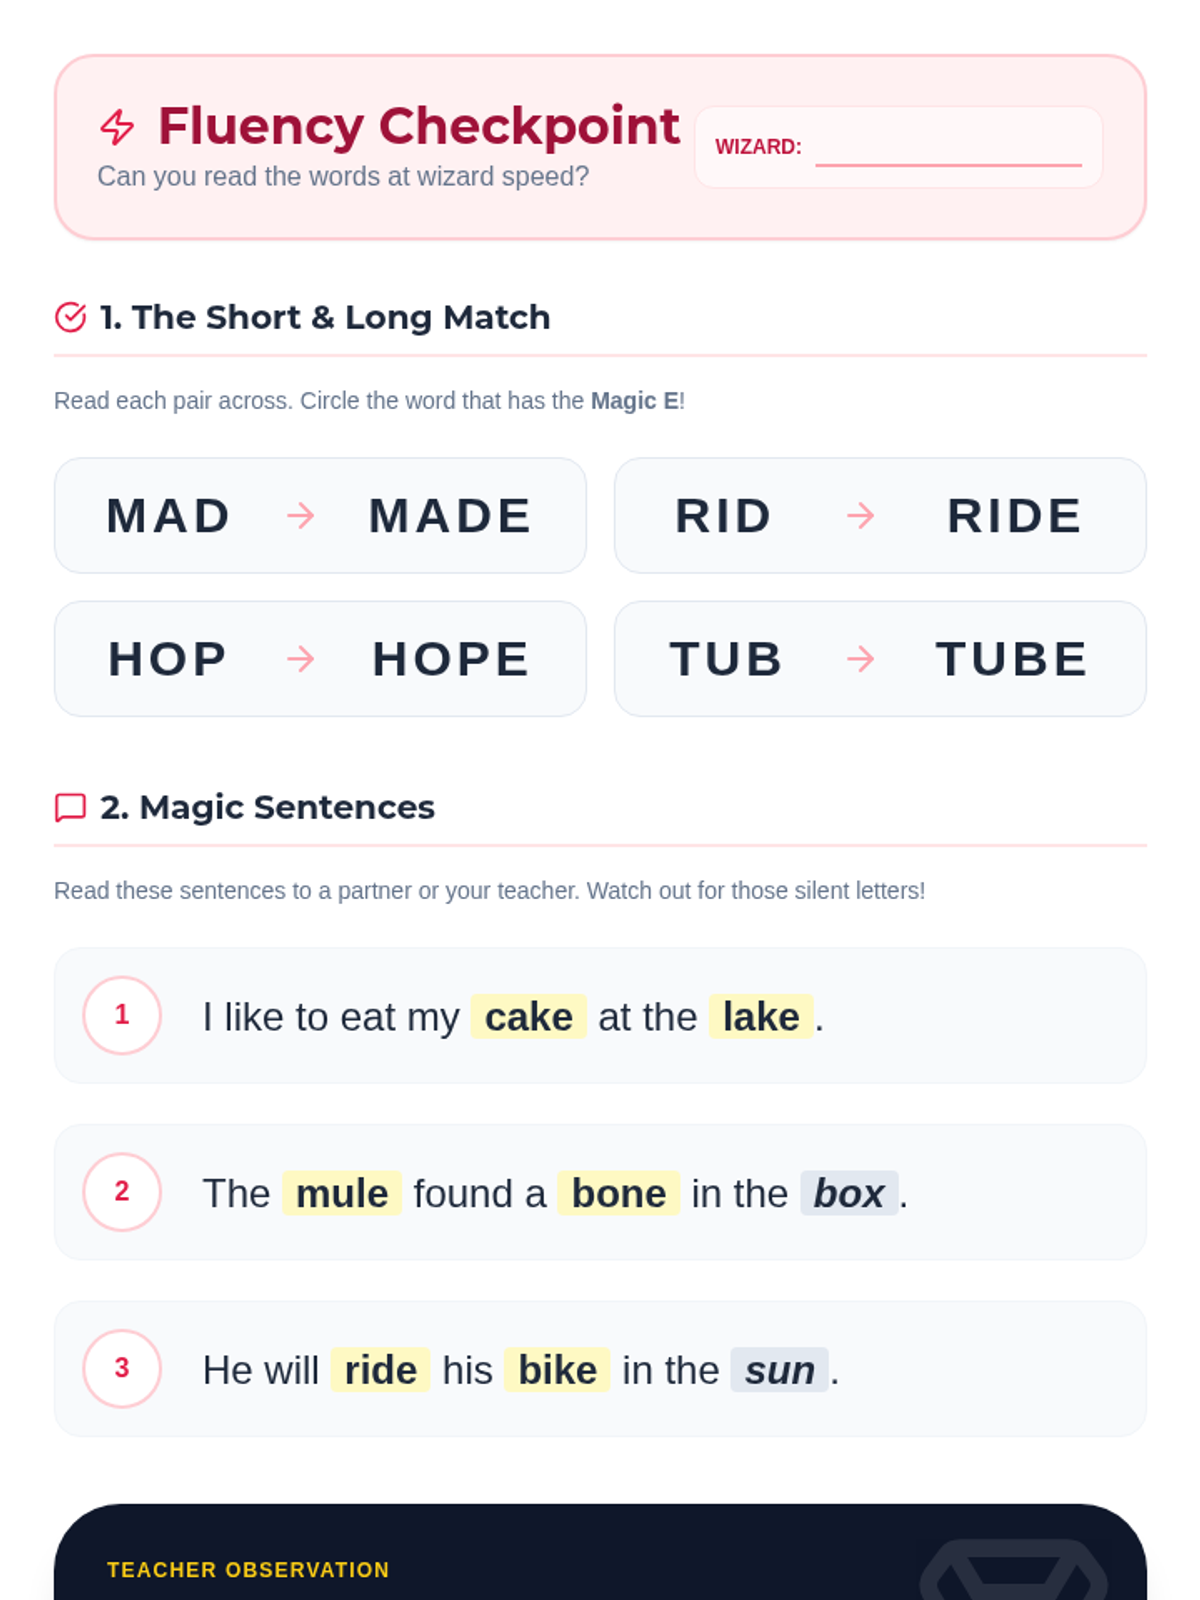Viewport: 1200px width, 1600px height.
Task: Click the speech bubble icon by Magic Sentences
Action: tap(70, 807)
